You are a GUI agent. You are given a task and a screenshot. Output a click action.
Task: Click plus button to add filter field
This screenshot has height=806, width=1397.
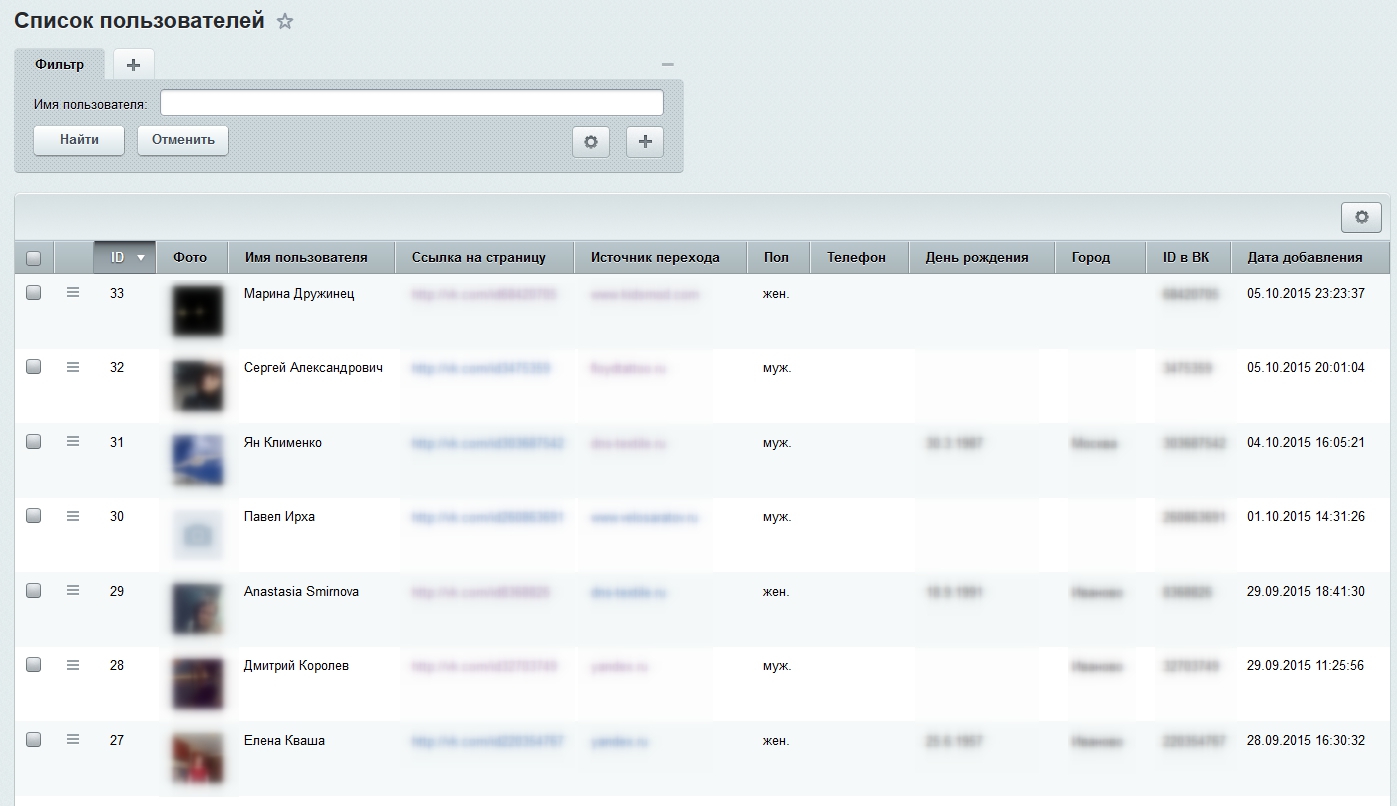tap(645, 142)
